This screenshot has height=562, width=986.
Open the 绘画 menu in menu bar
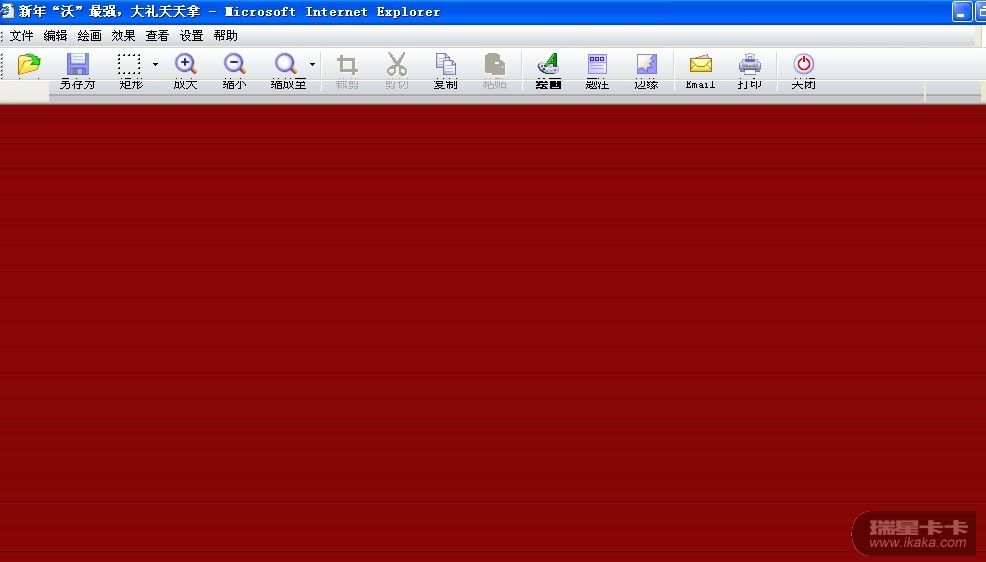tap(89, 36)
